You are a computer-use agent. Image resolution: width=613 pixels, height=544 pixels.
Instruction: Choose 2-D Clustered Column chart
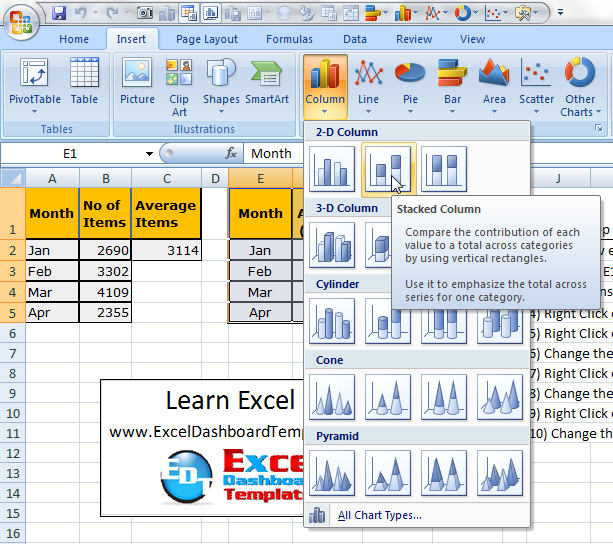click(332, 169)
